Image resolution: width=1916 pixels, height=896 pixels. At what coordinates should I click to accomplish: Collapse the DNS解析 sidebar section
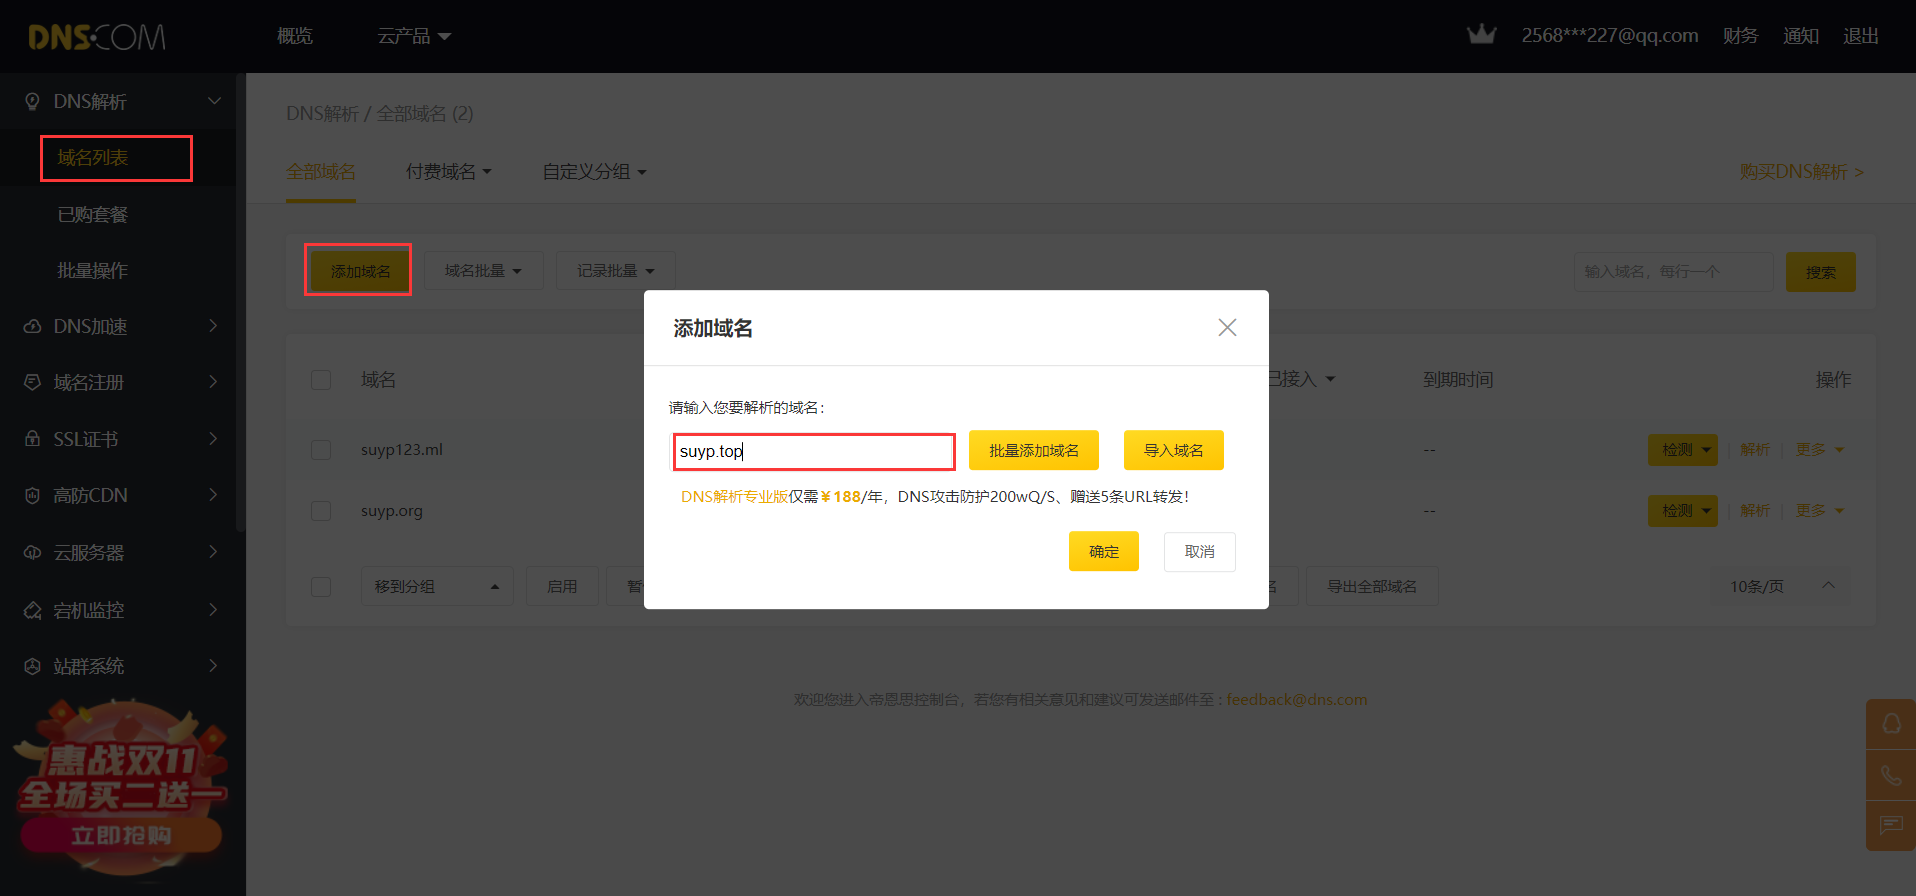coord(214,101)
